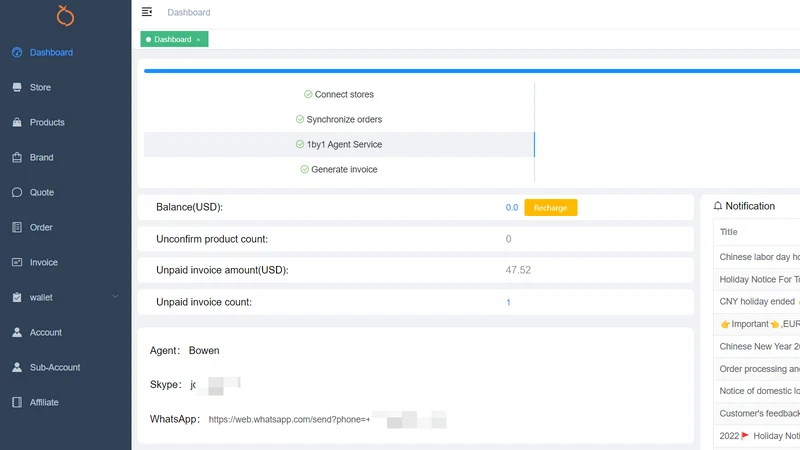This screenshot has width=800, height=450.
Task: Open the Important EUR notification
Action: (x=757, y=324)
